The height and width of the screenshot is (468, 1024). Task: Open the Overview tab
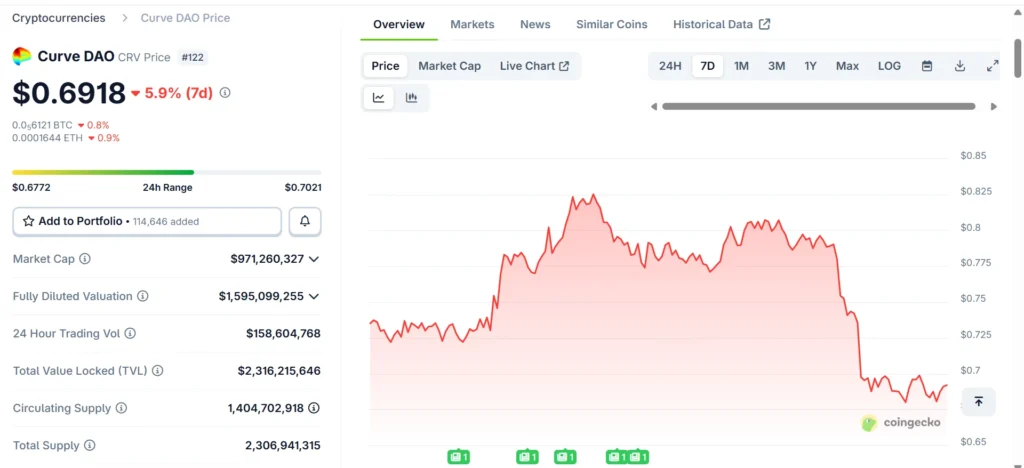(399, 24)
